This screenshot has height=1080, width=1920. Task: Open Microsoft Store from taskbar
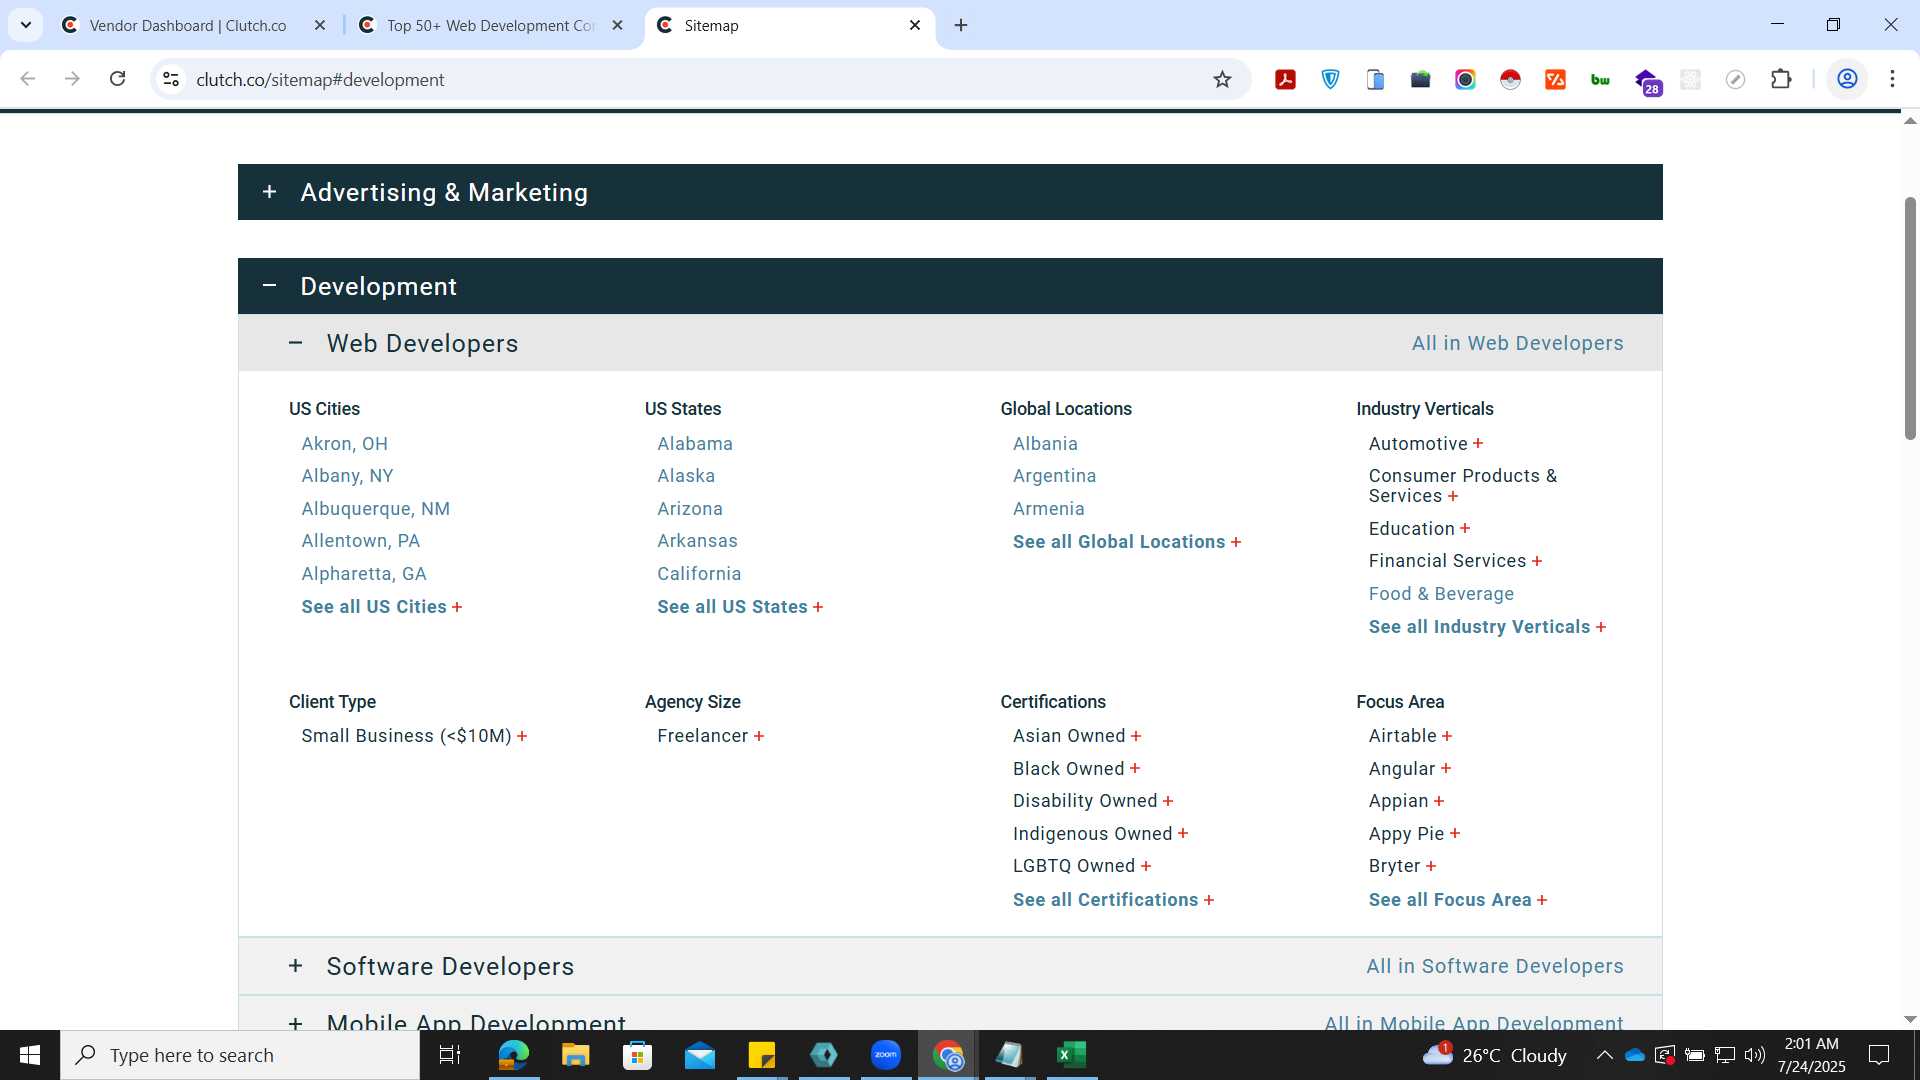(637, 1055)
